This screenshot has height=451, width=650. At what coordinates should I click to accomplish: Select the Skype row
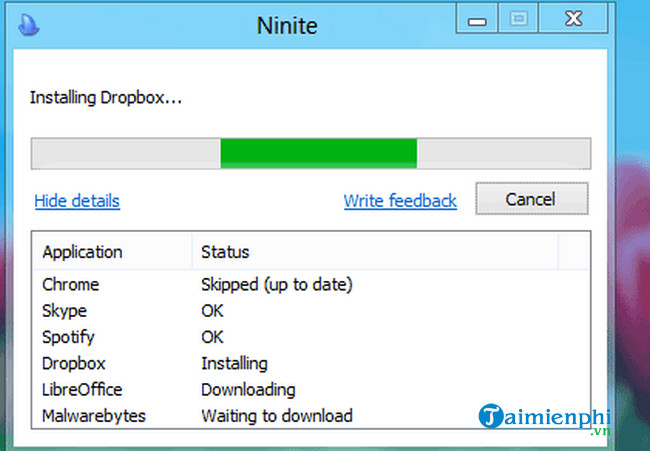click(x=311, y=310)
